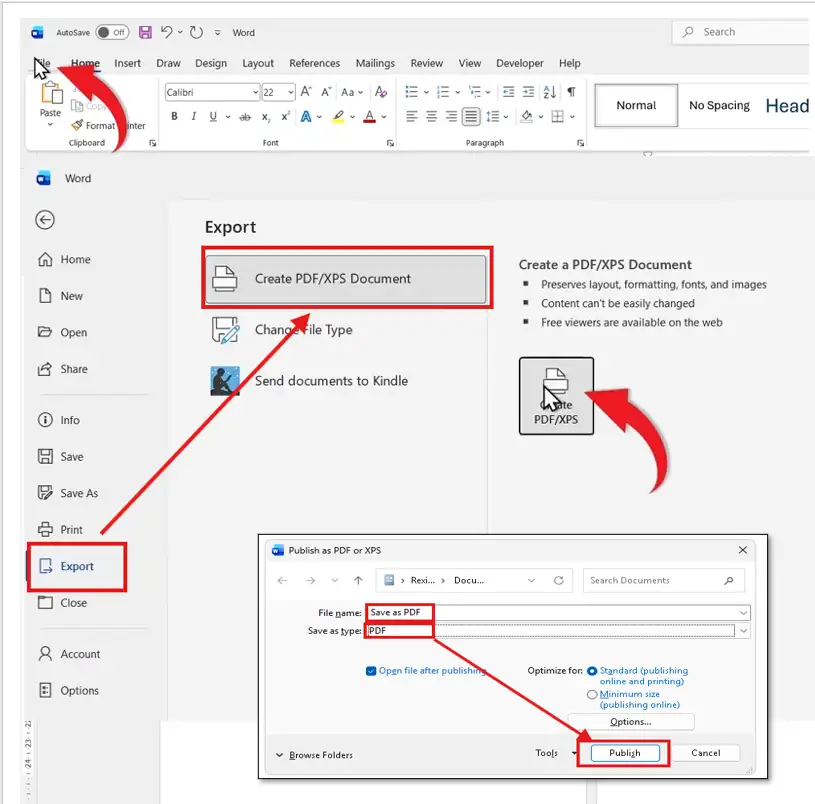Viewport: 815px width, 804px height.
Task: Check Open file after publishing
Action: (x=371, y=671)
